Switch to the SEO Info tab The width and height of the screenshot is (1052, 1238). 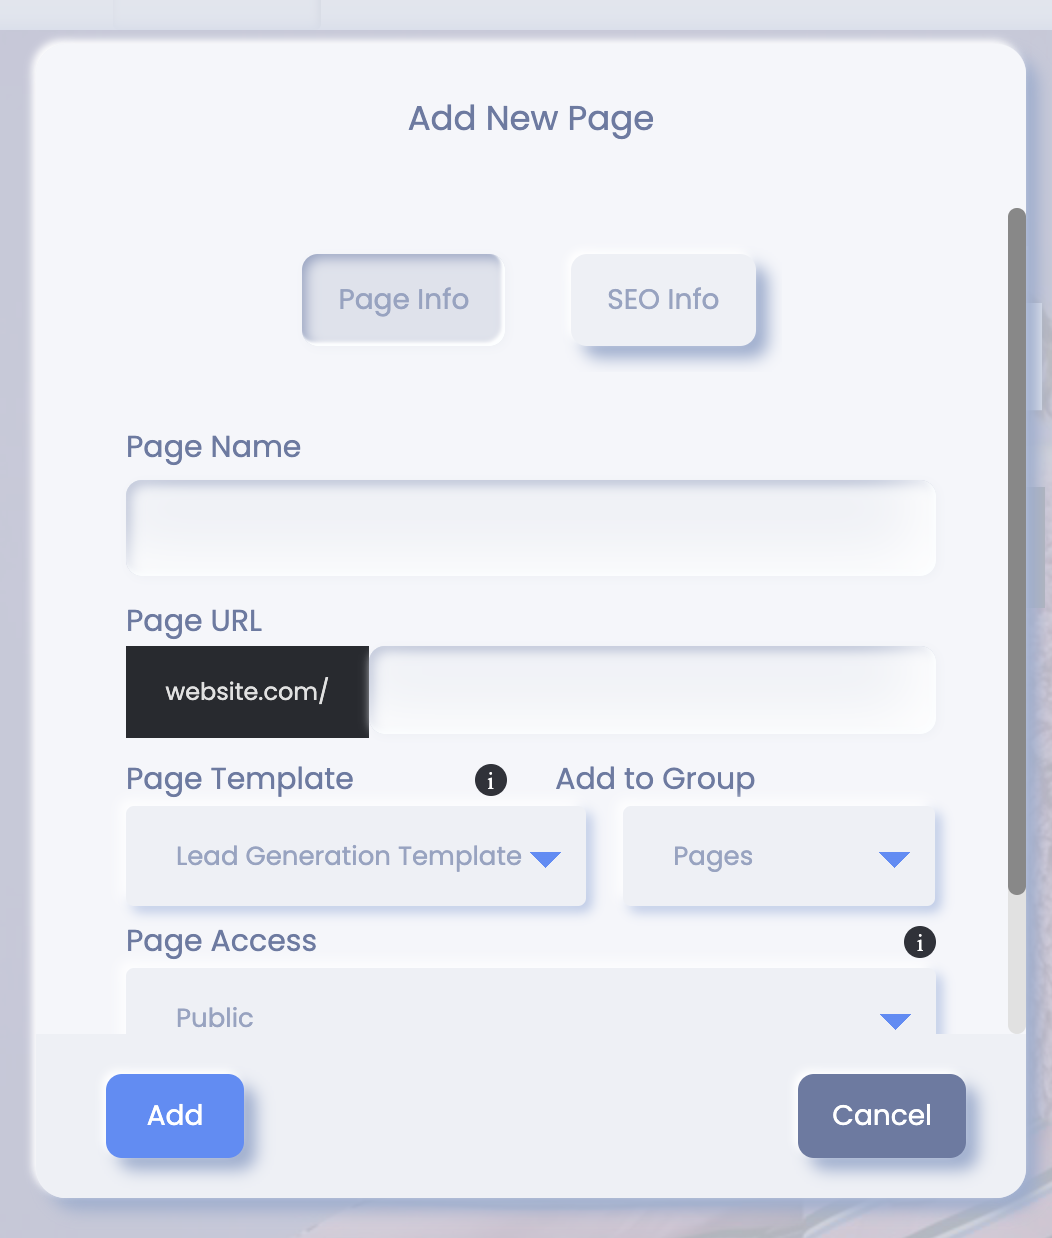click(663, 299)
